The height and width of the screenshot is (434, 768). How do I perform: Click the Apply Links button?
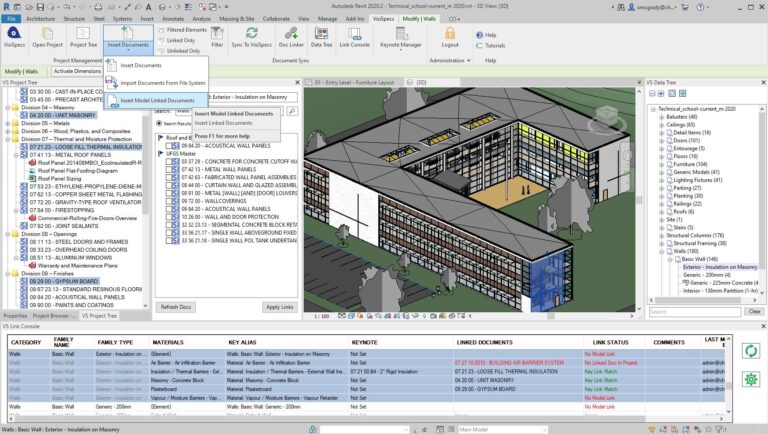point(279,307)
